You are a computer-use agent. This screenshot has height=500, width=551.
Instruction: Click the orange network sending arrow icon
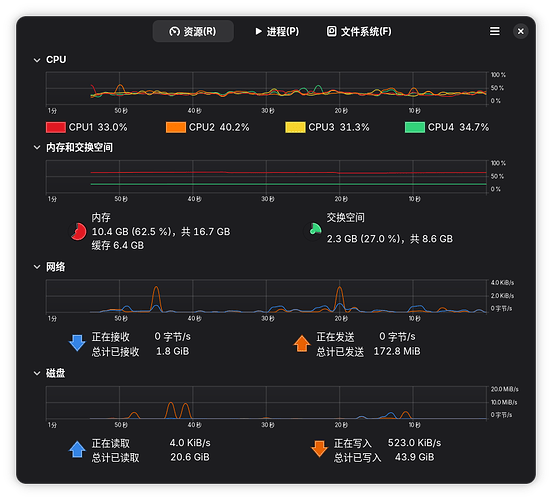[302, 343]
